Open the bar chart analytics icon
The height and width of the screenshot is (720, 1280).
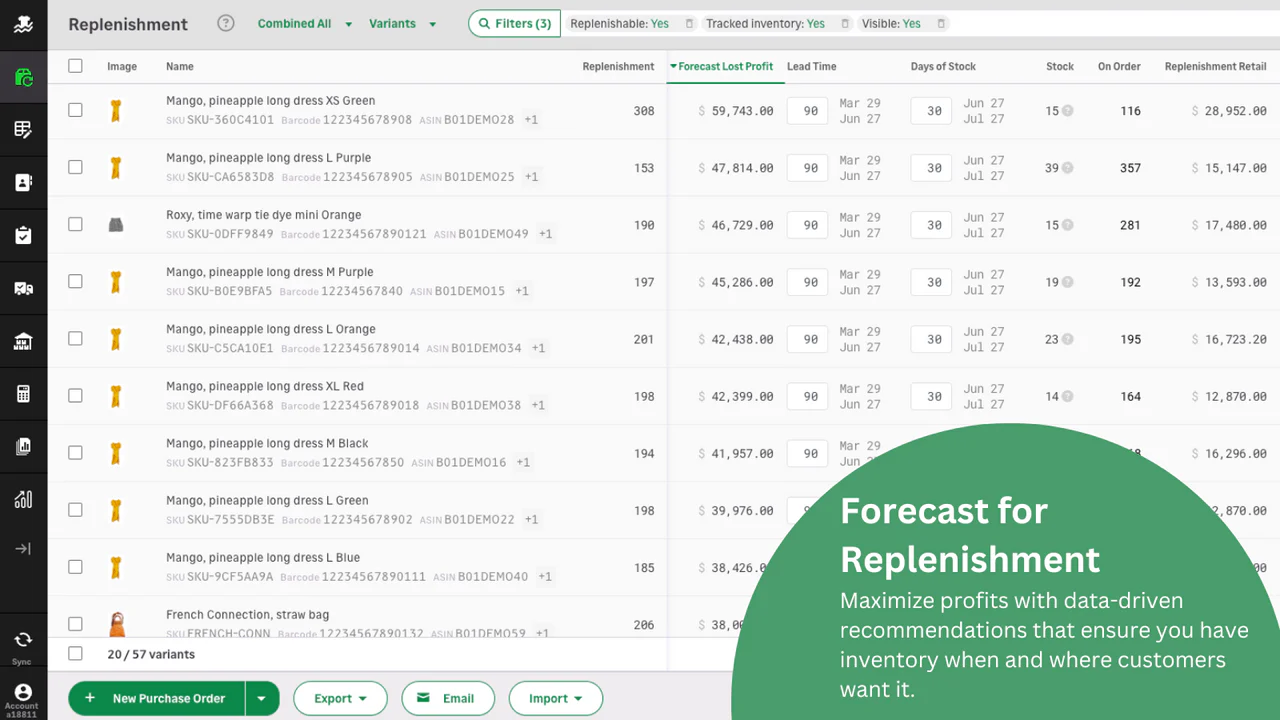[x=23, y=499]
